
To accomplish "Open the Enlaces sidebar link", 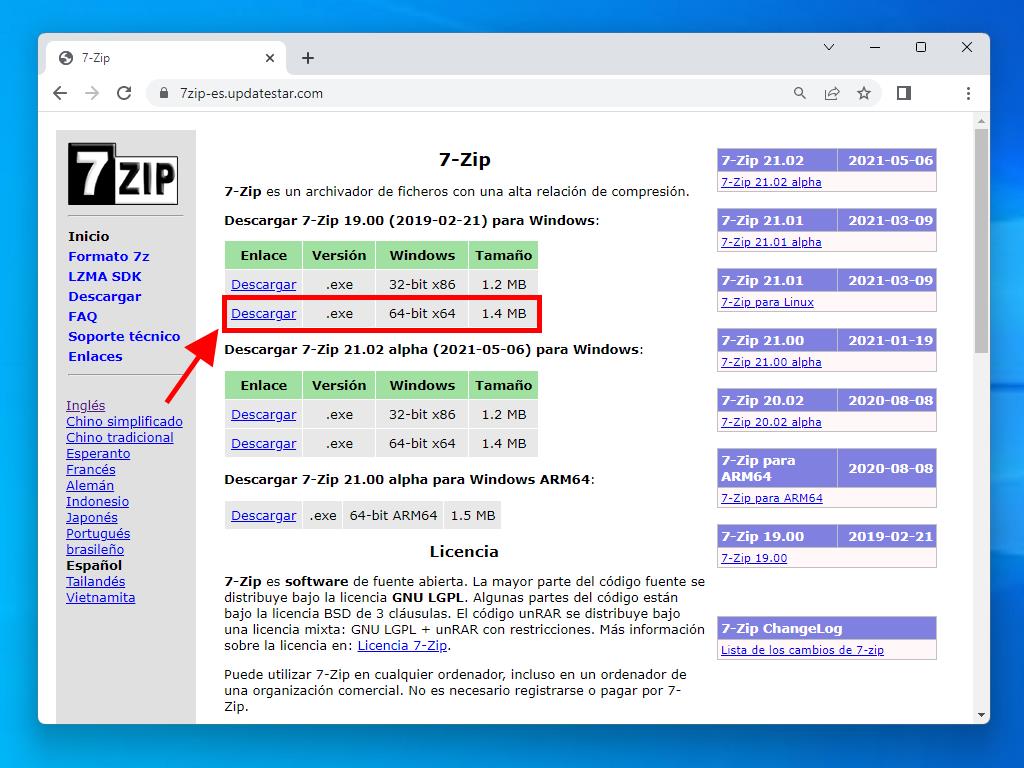I will [95, 357].
